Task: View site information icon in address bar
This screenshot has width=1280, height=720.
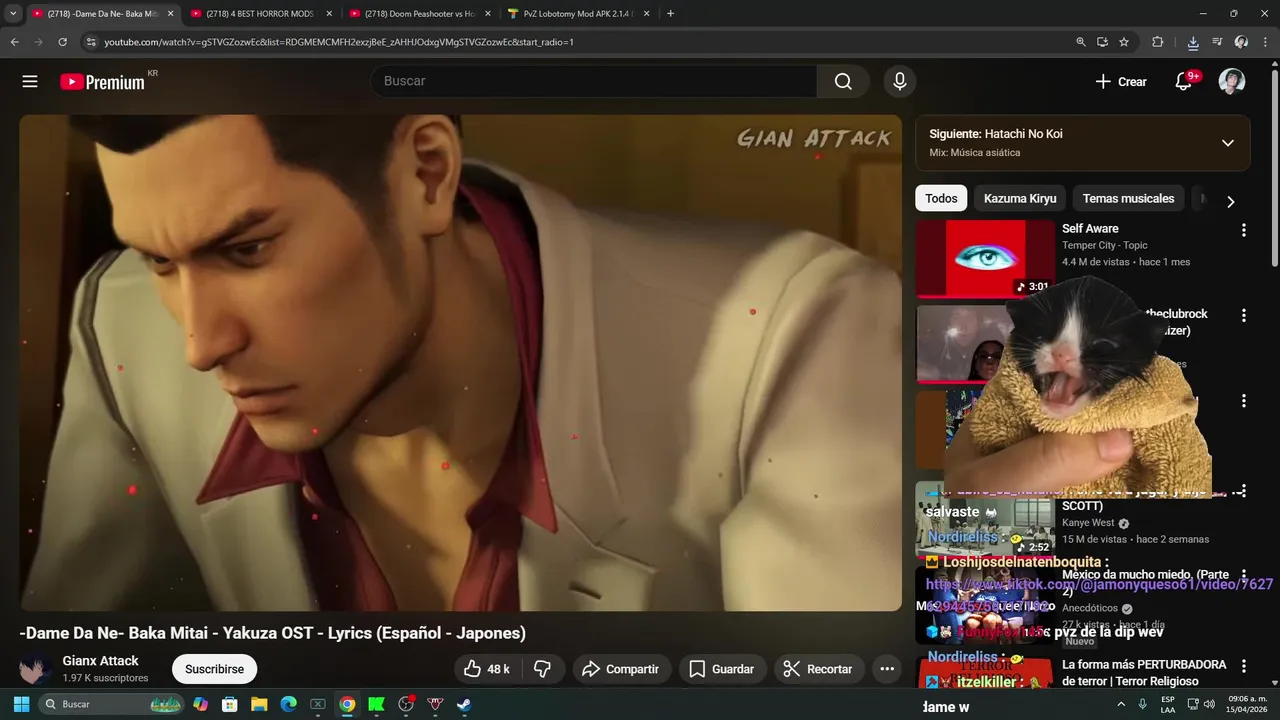Action: 91,42
